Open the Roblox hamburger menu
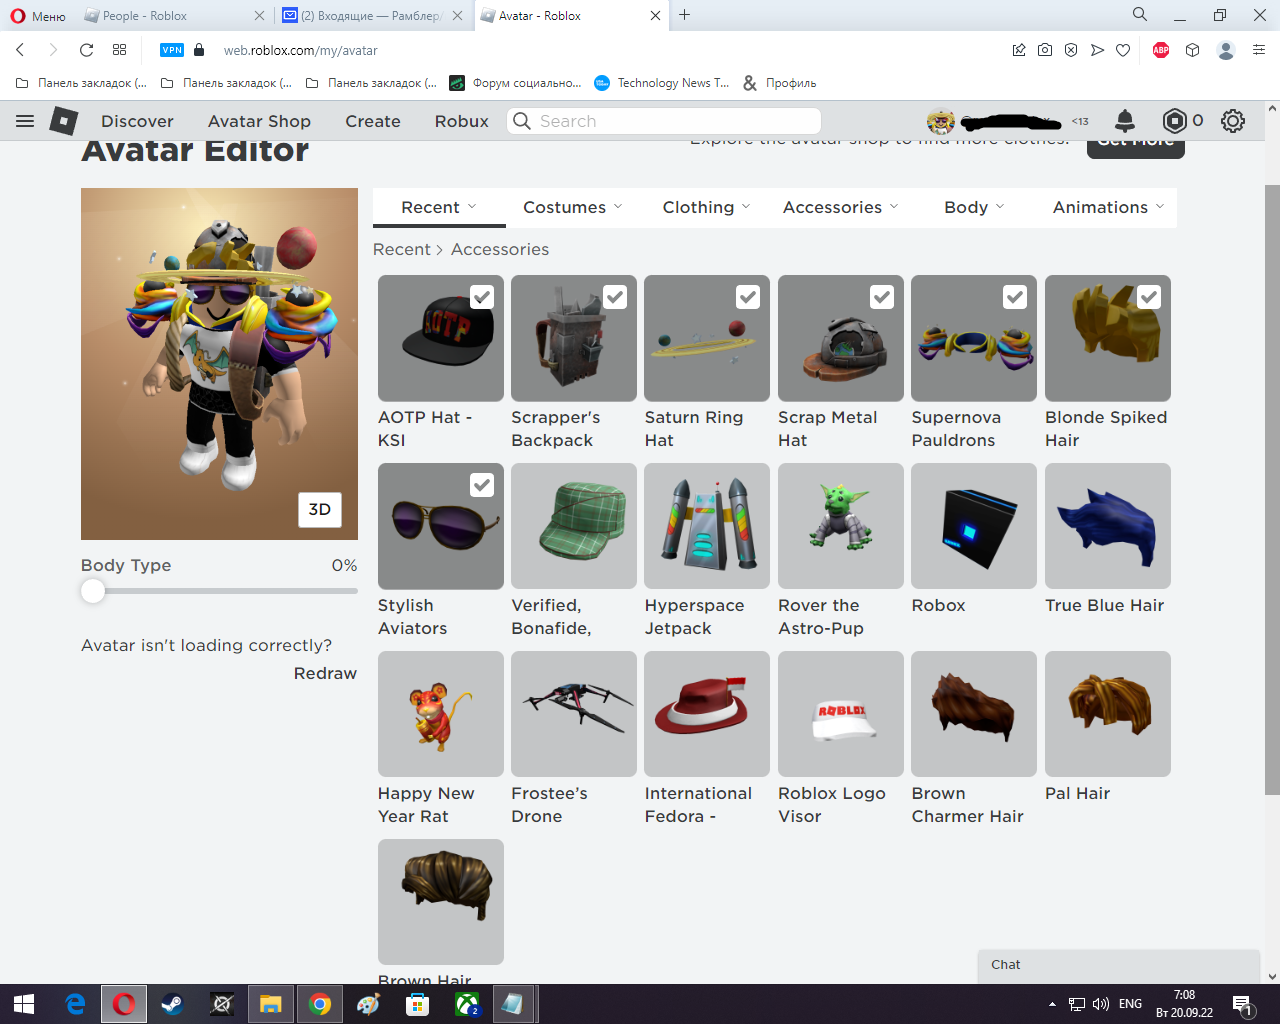The height and width of the screenshot is (1024, 1280). (x=25, y=121)
